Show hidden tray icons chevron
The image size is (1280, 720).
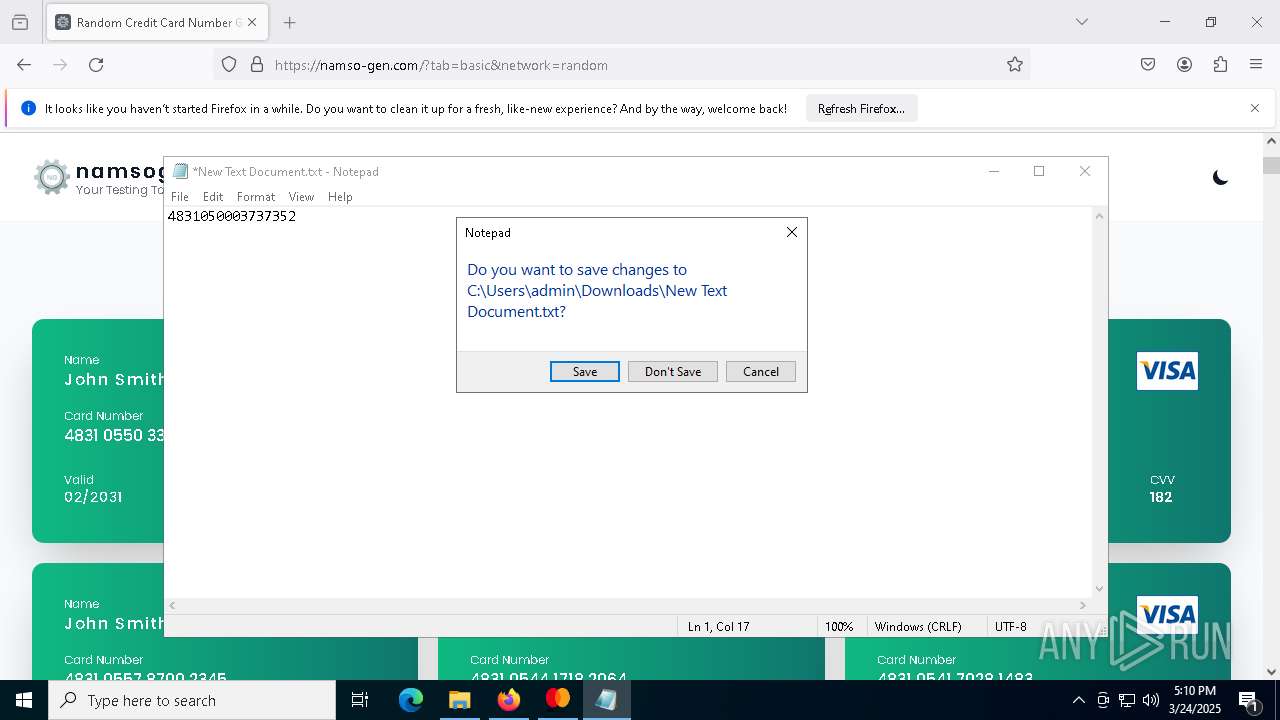coord(1078,700)
